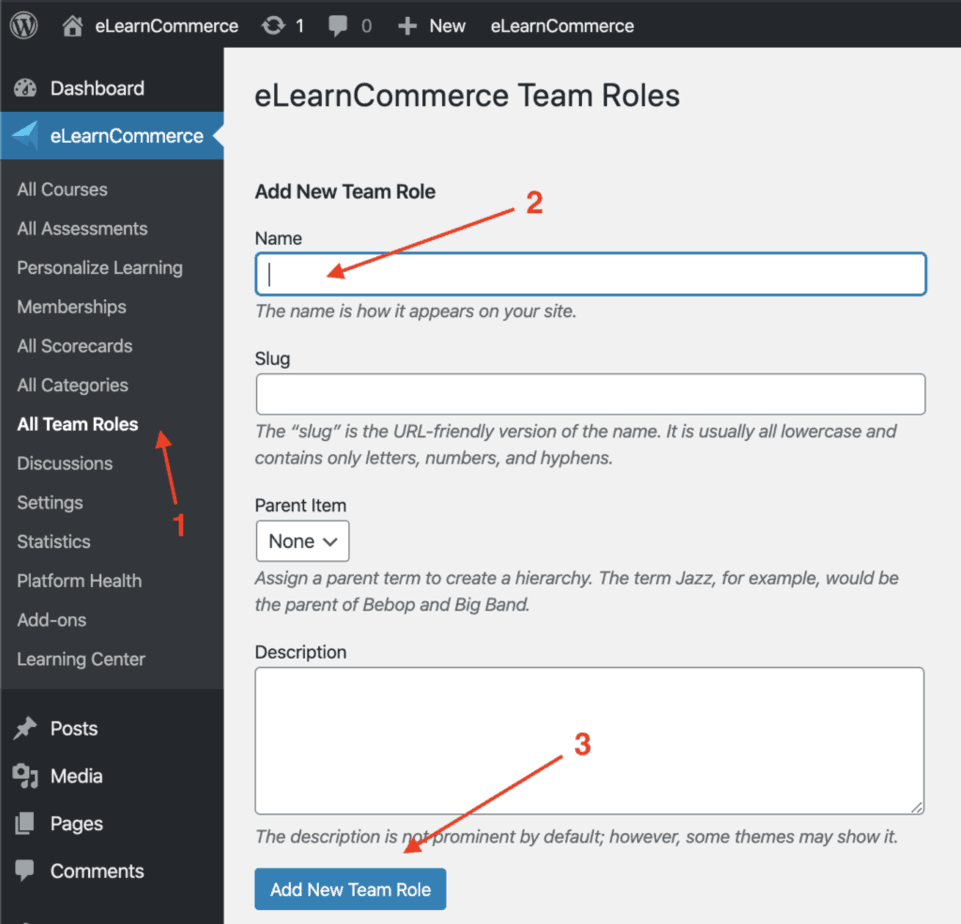Go to Dashboard label in sidebar
The width and height of the screenshot is (961, 924).
click(97, 88)
